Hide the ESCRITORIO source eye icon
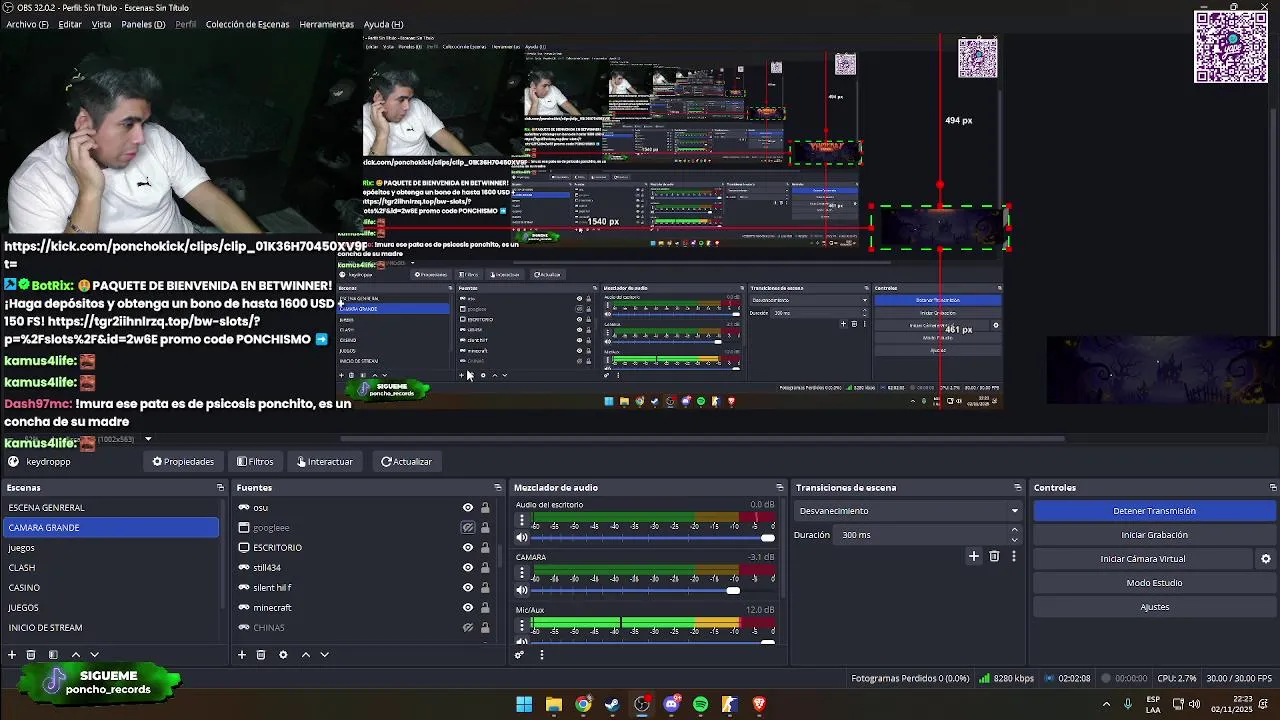The width and height of the screenshot is (1280, 720). point(467,548)
